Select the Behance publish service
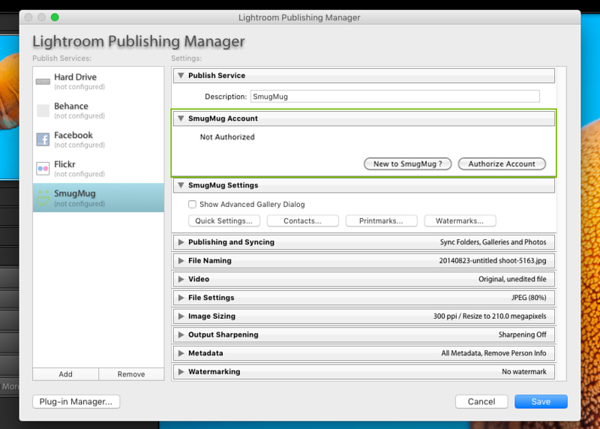Viewport: 600px width, 429px height. click(x=98, y=111)
